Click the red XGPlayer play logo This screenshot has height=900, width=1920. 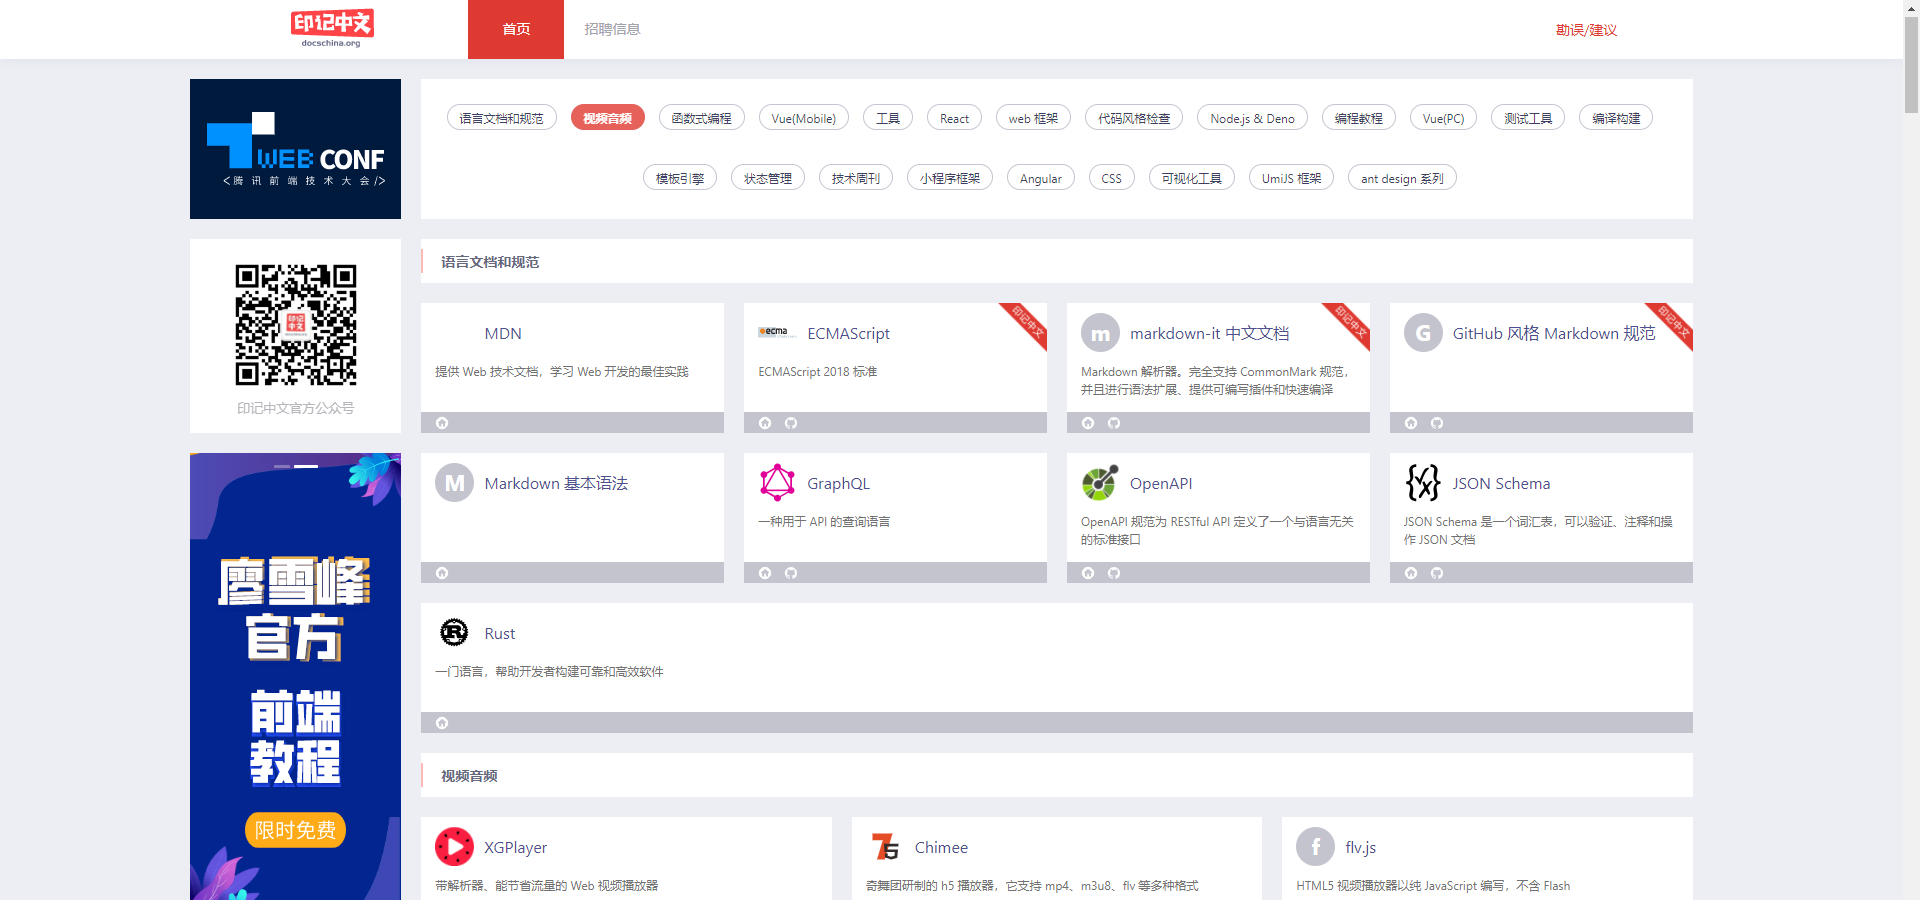click(454, 847)
